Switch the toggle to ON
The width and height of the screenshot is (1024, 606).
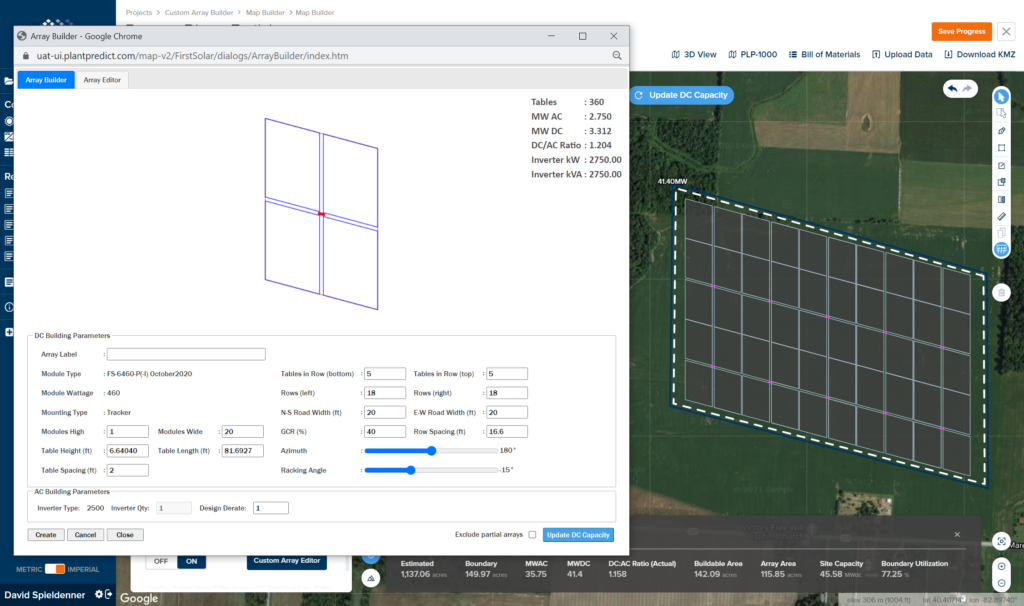click(x=191, y=561)
